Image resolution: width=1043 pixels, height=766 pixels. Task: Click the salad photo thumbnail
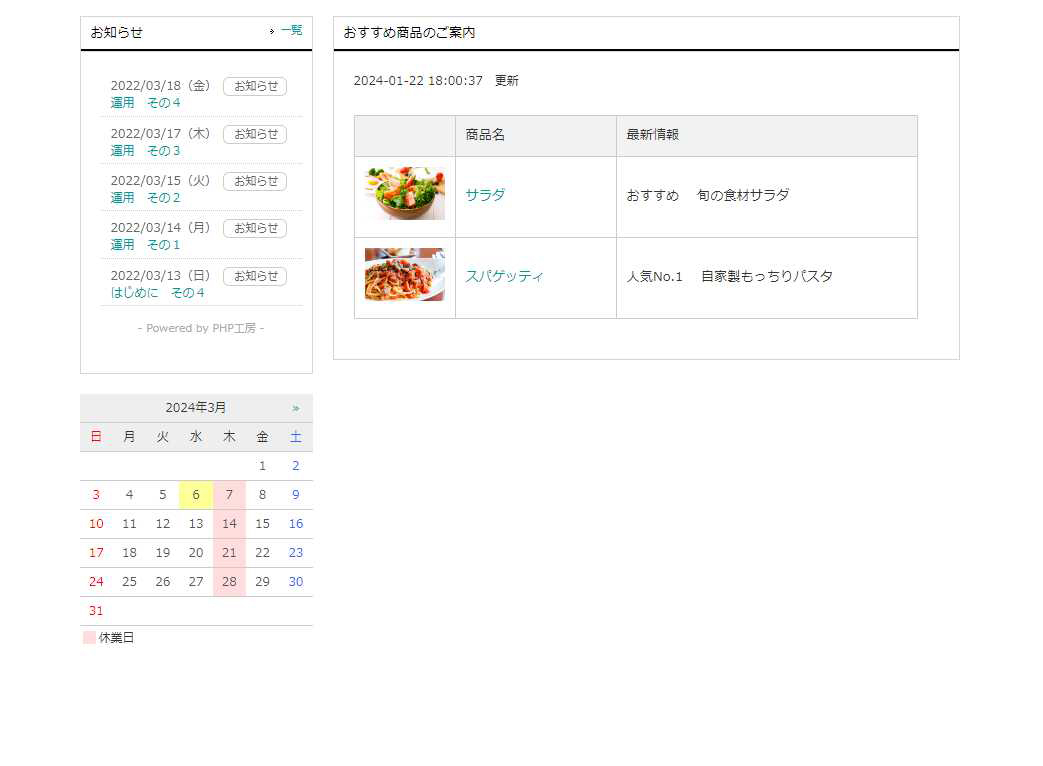coord(404,191)
